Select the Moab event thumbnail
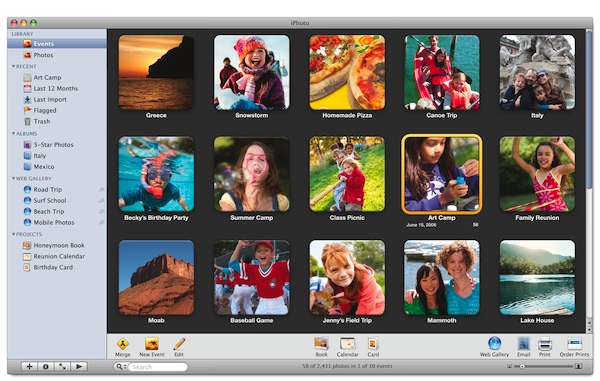The width and height of the screenshot is (600, 381). coord(156,277)
